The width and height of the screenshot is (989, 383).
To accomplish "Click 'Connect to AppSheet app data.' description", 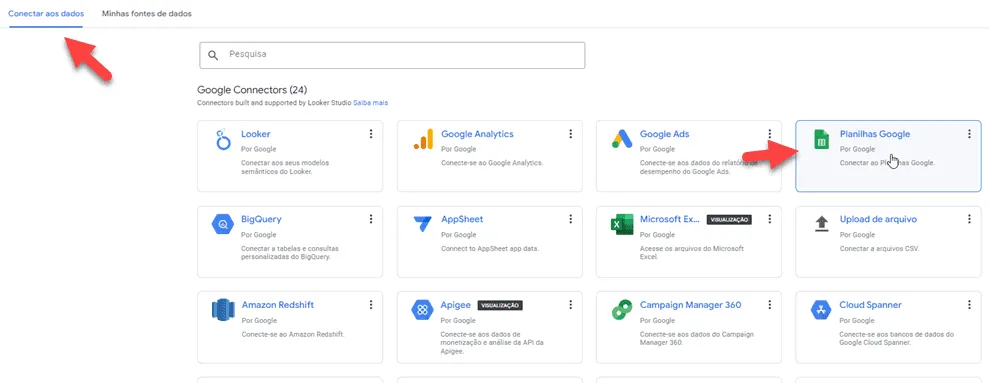I will 489,249.
